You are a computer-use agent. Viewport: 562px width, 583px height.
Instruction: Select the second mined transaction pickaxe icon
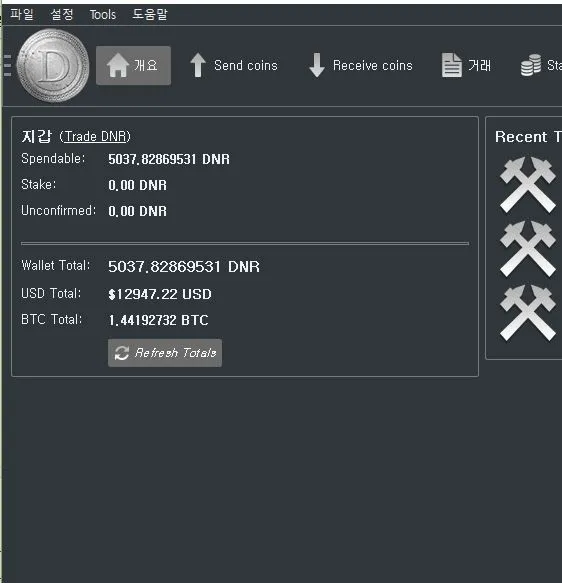pos(528,249)
